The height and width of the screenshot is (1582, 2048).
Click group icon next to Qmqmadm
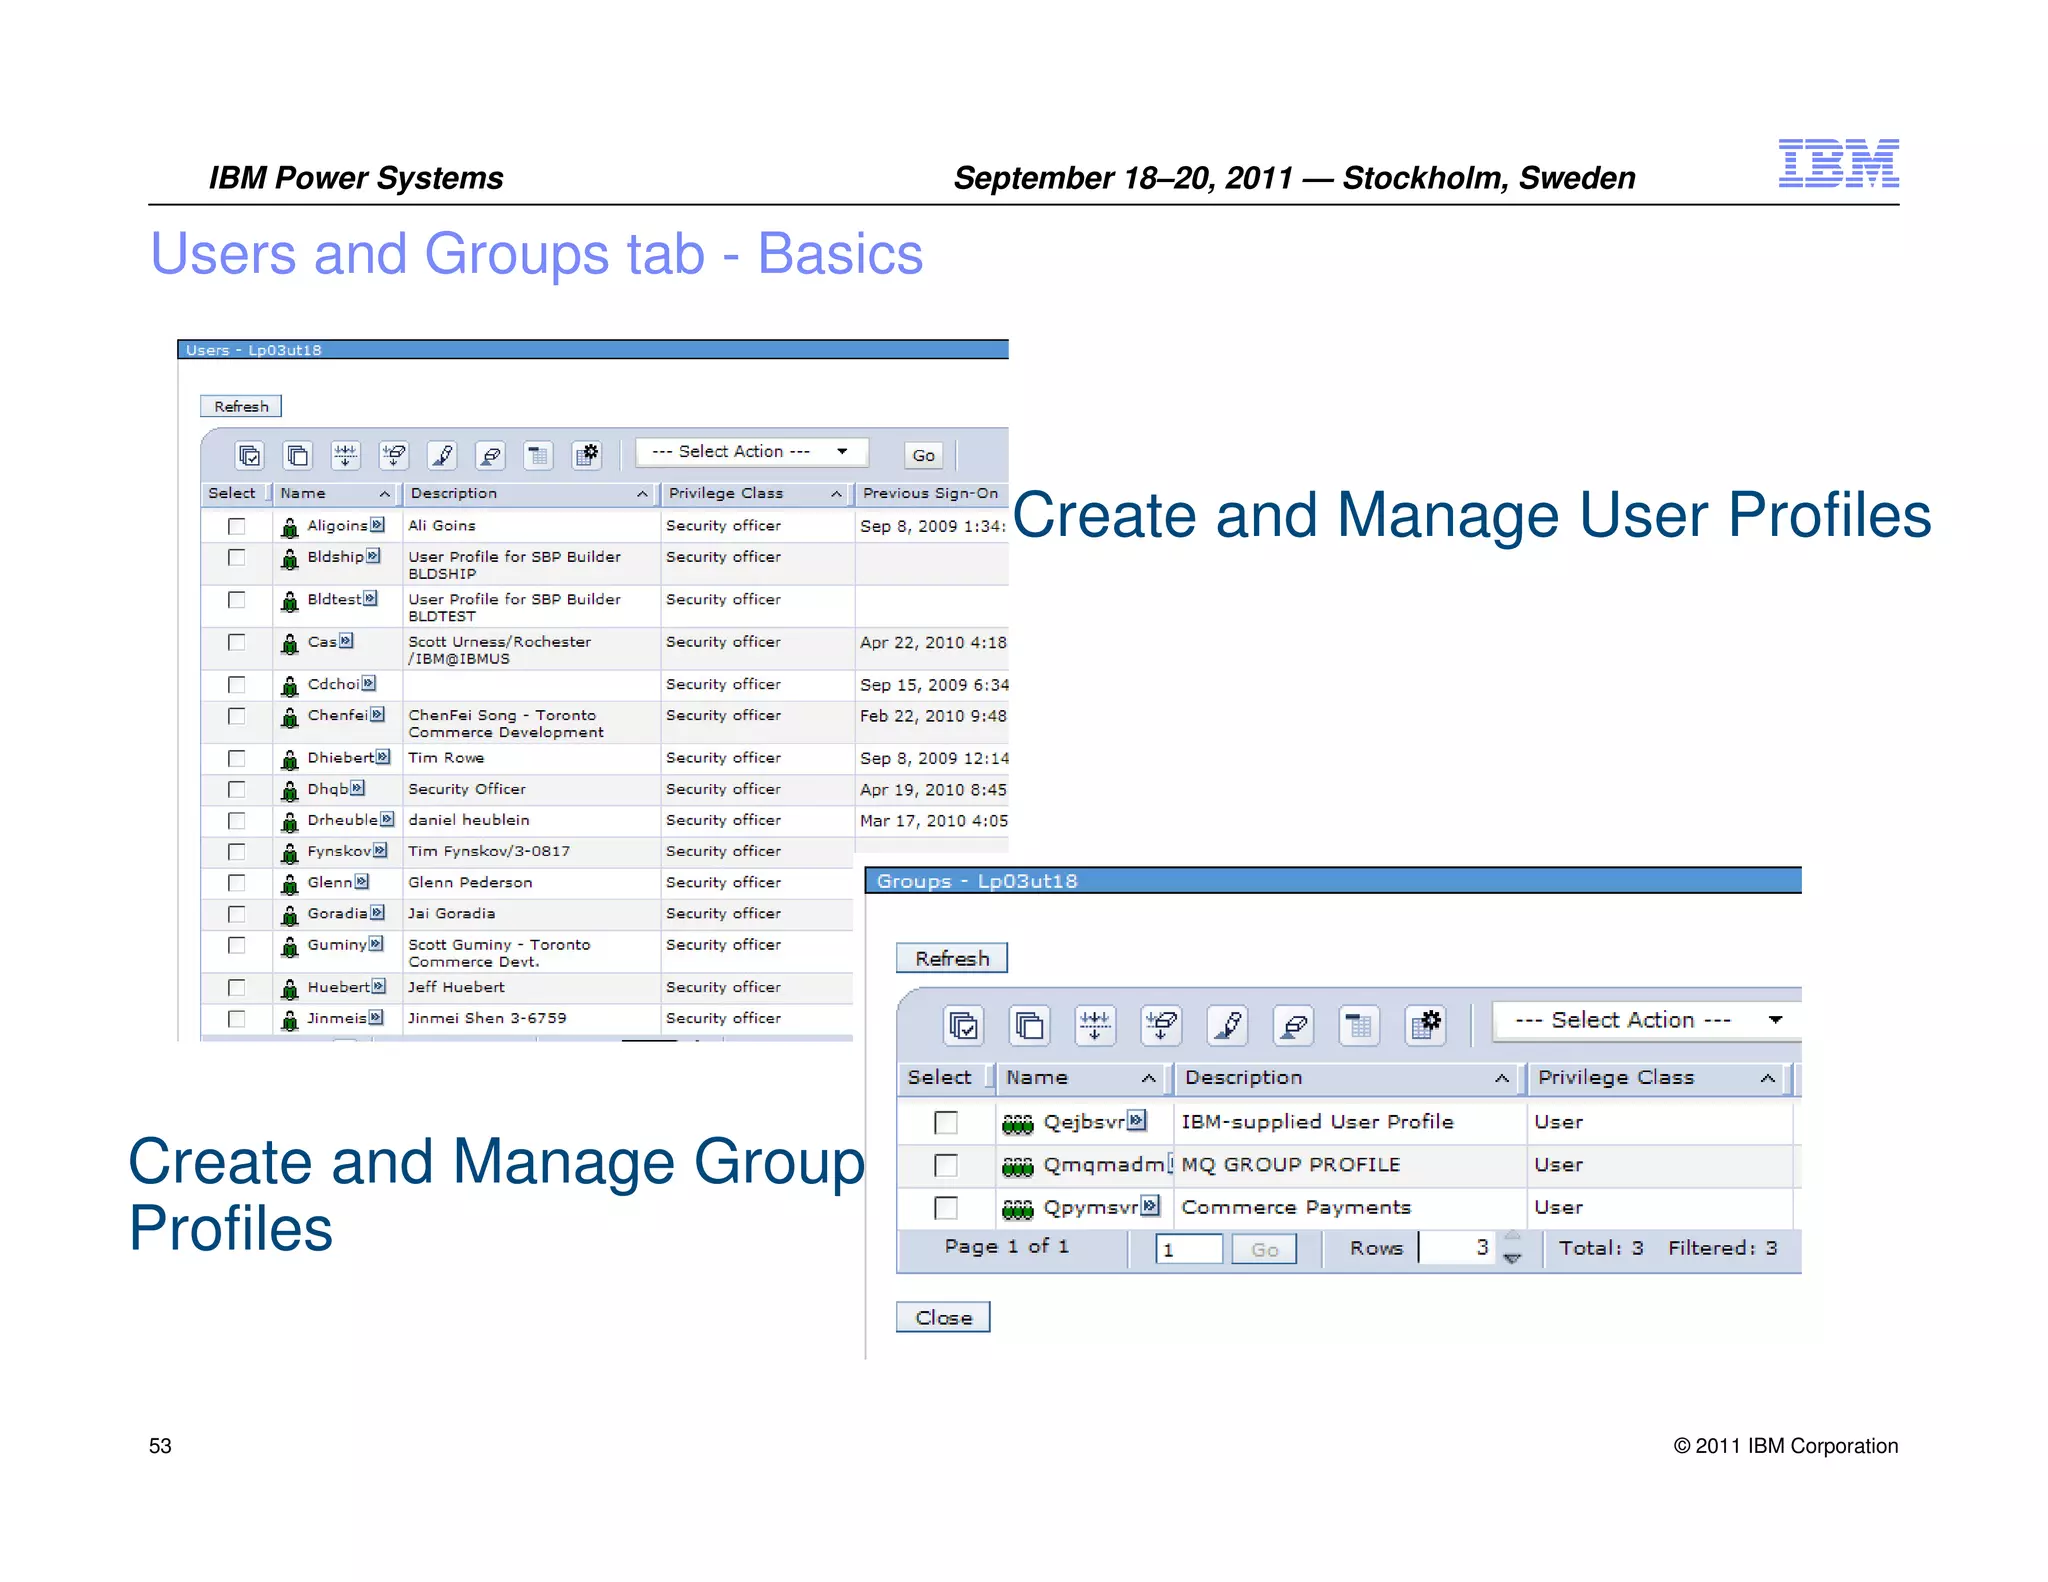coord(1017,1166)
